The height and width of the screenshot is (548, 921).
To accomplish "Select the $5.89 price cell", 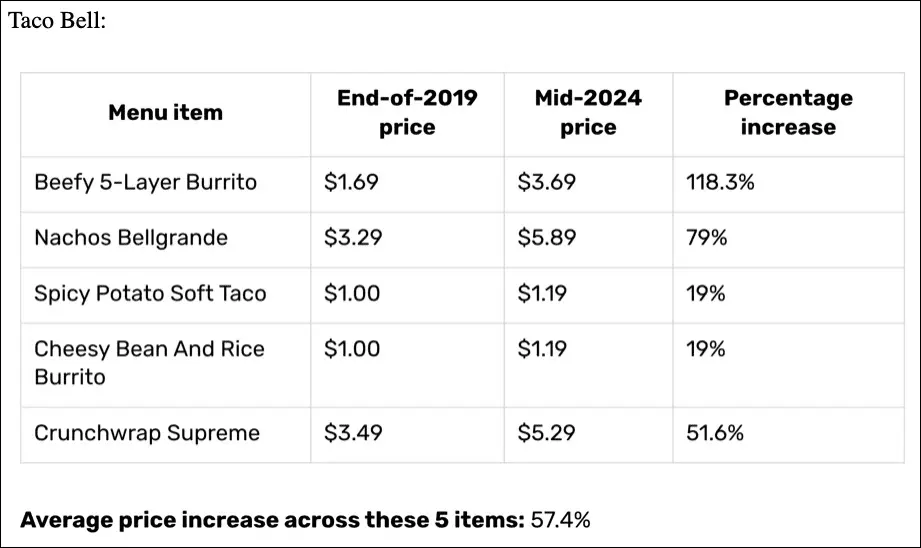I will tap(547, 238).
